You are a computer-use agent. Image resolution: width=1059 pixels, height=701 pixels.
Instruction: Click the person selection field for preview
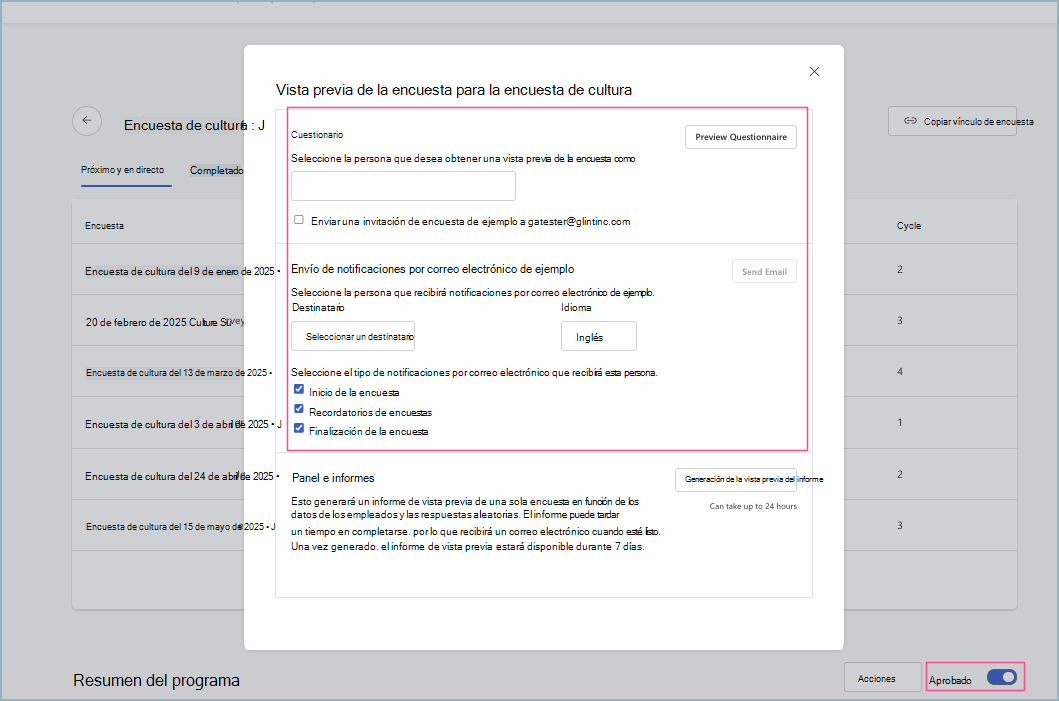(403, 186)
